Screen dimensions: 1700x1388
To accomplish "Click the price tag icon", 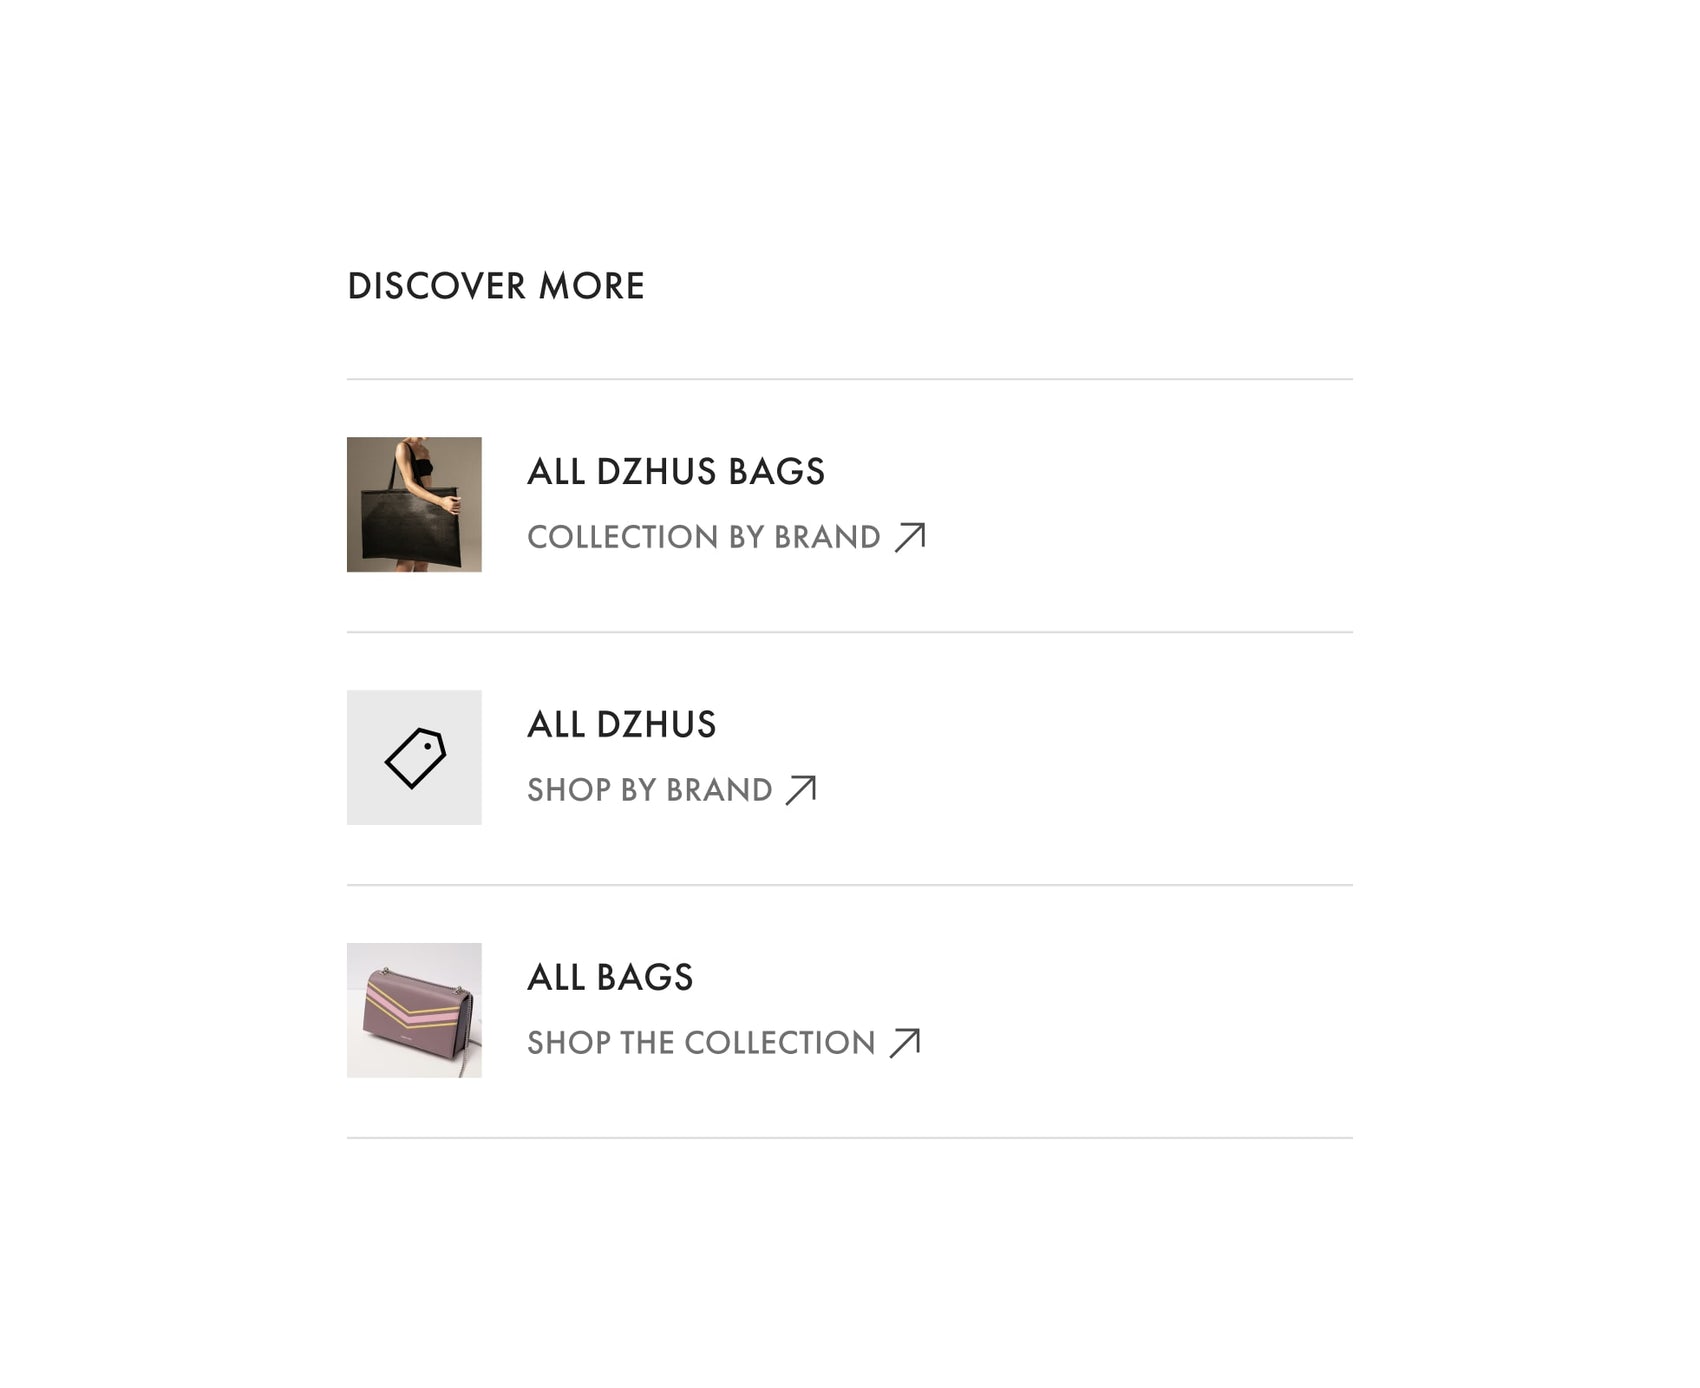I will [415, 758].
